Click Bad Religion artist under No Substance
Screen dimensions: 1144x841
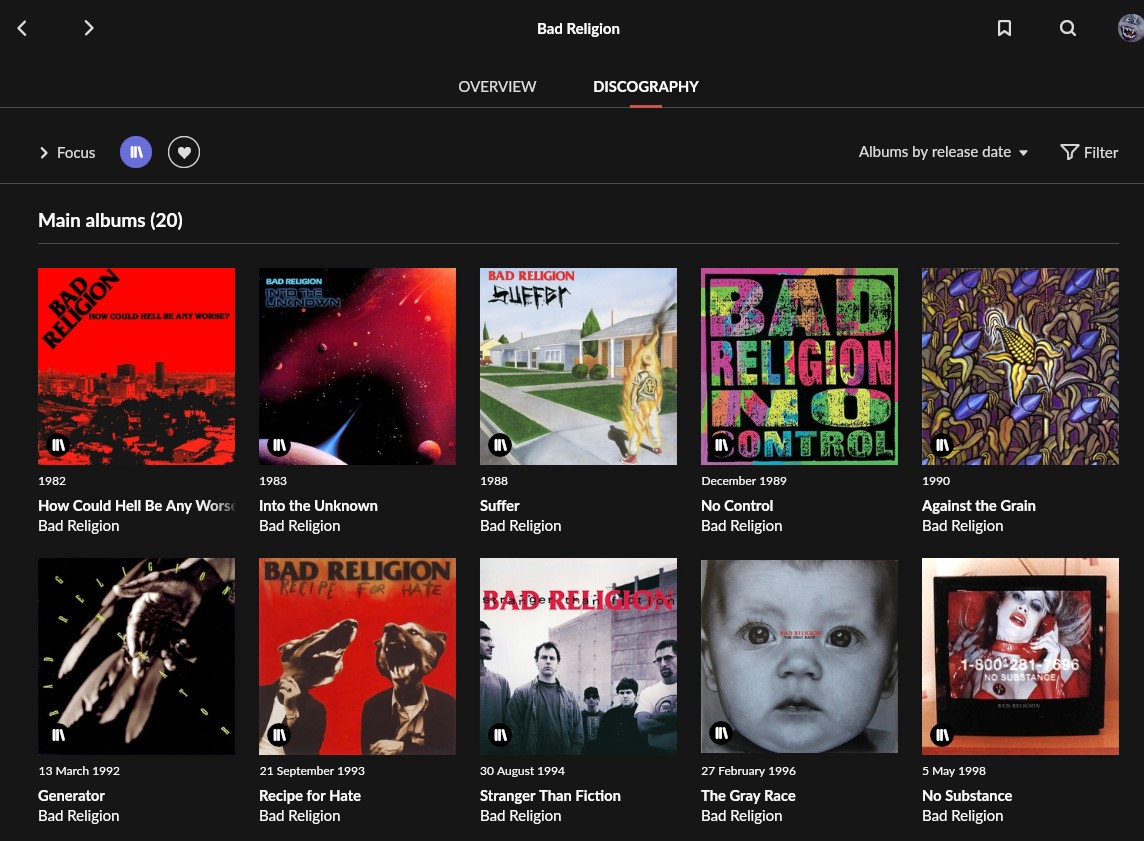tap(962, 816)
